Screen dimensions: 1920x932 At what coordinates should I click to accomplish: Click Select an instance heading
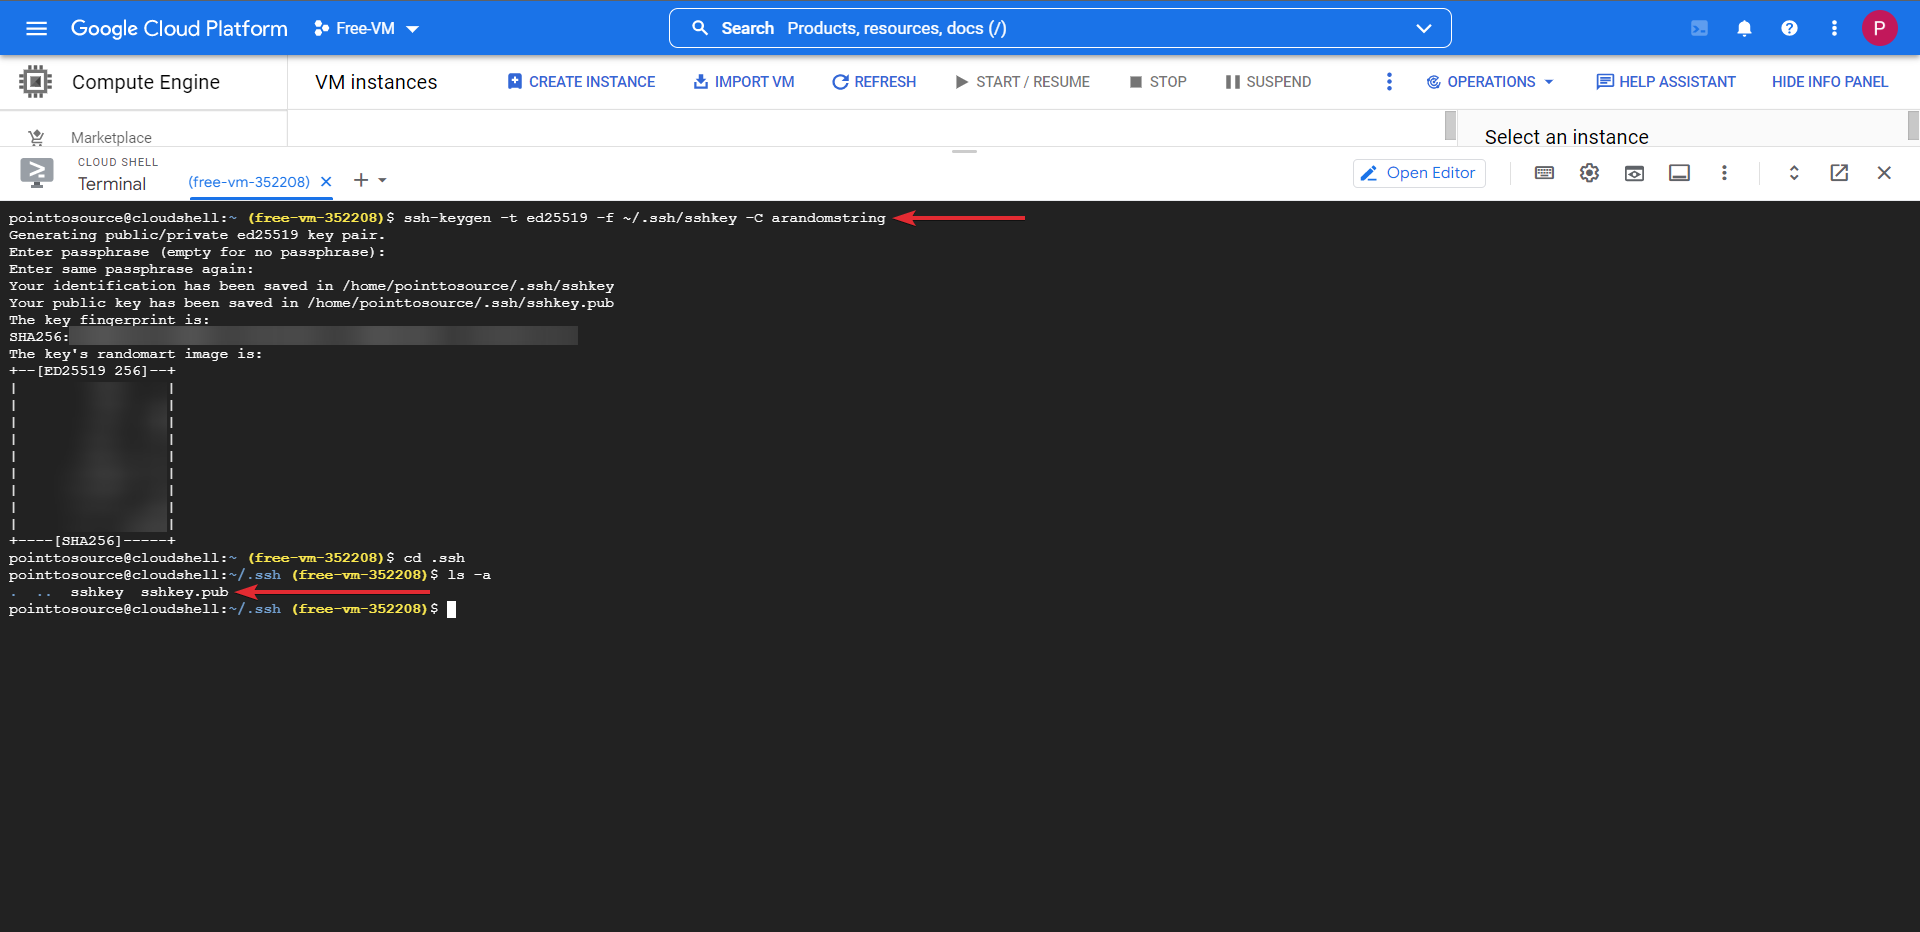coord(1566,137)
